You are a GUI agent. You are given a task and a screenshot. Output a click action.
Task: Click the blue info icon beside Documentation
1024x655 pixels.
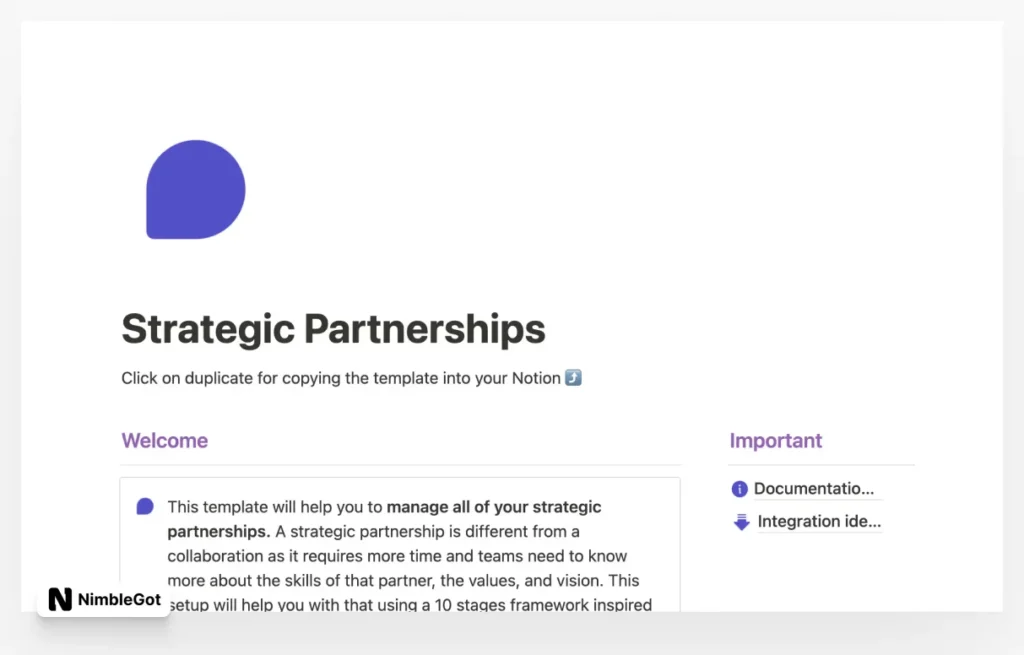(x=739, y=488)
